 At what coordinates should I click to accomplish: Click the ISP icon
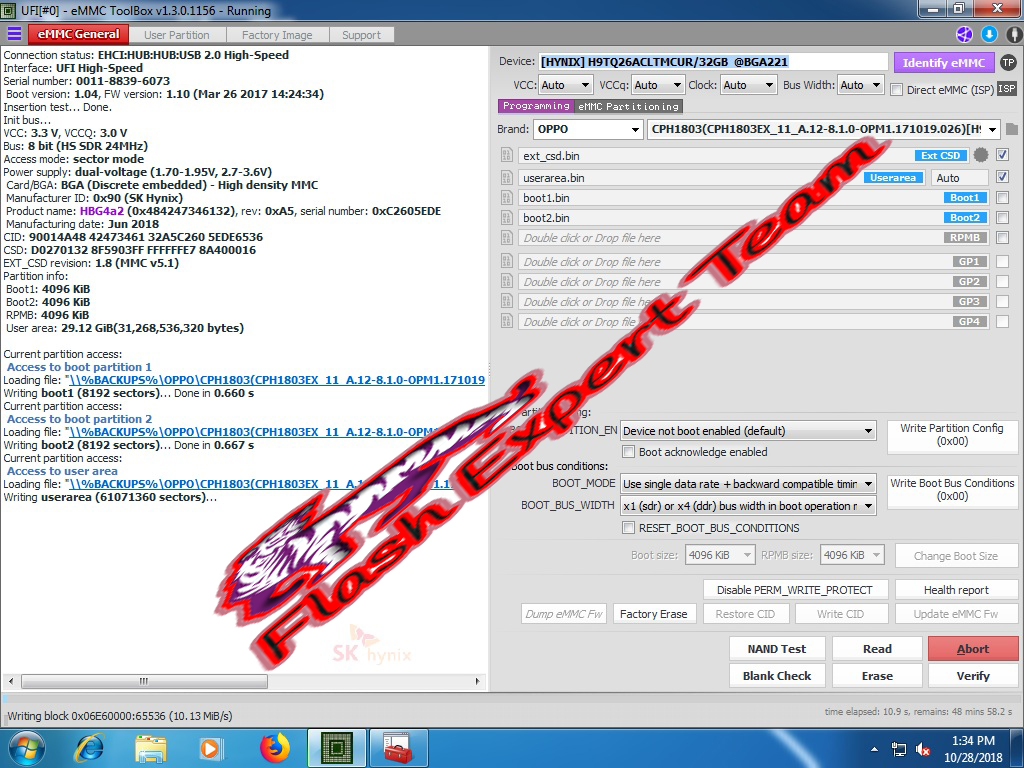pyautogui.click(x=1007, y=88)
